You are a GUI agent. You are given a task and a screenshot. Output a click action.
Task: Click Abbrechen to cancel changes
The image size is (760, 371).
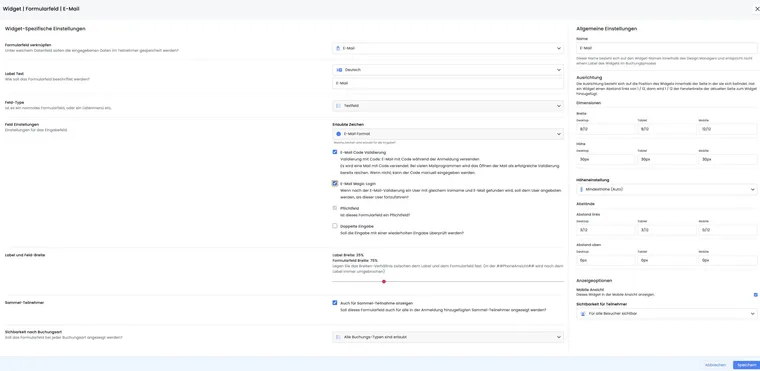715,365
